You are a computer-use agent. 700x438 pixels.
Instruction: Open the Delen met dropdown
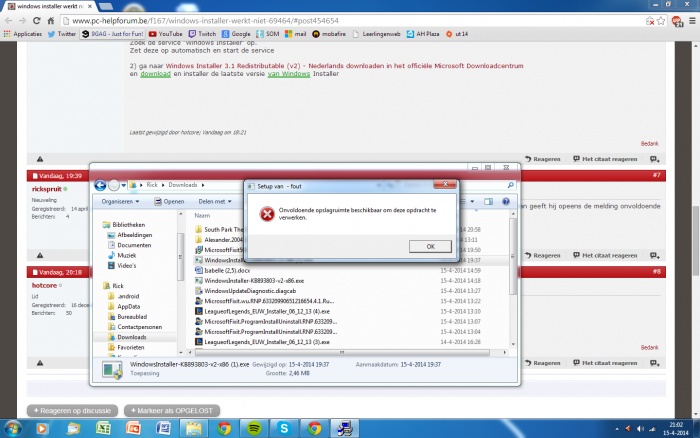(215, 201)
